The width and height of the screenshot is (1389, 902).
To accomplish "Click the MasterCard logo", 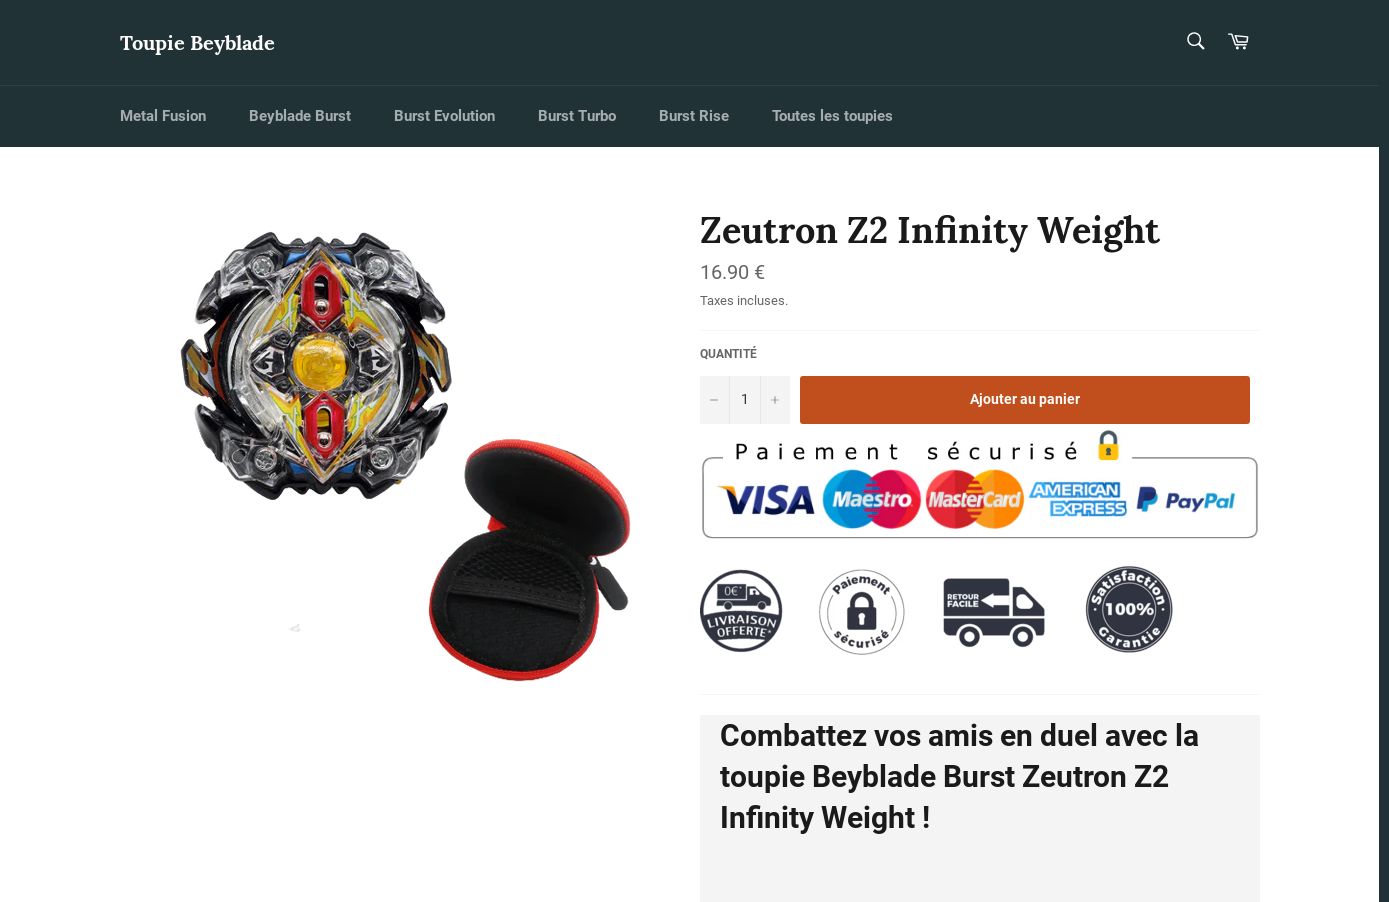I will point(974,499).
